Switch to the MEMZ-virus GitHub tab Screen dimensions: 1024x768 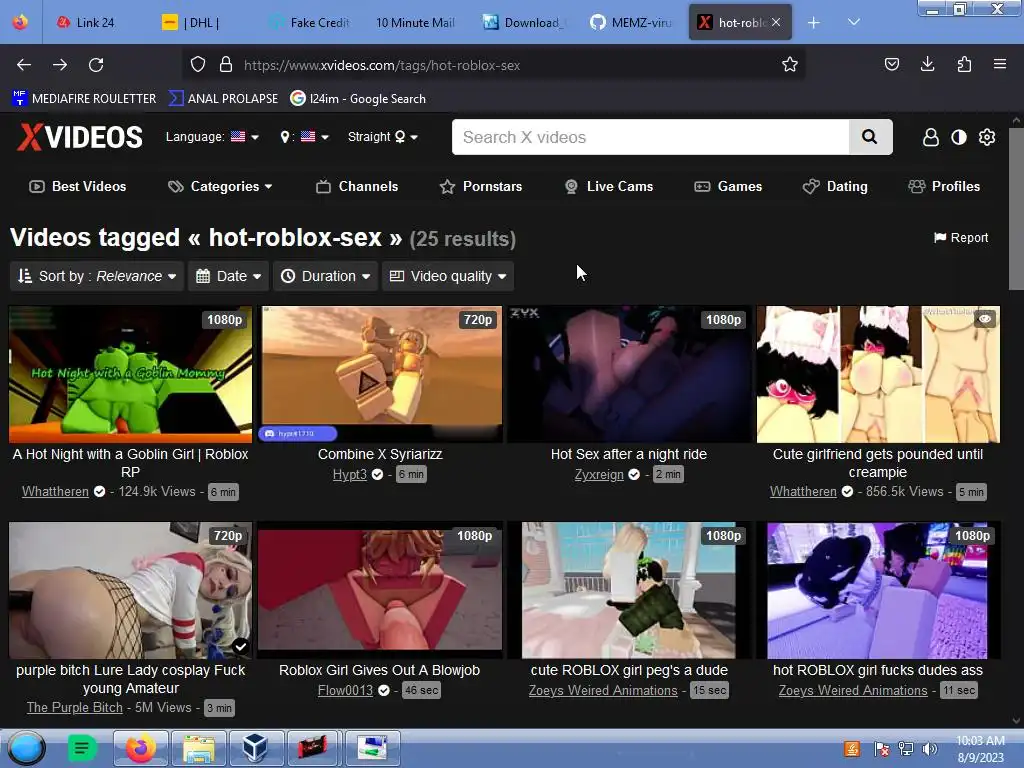coord(631,23)
